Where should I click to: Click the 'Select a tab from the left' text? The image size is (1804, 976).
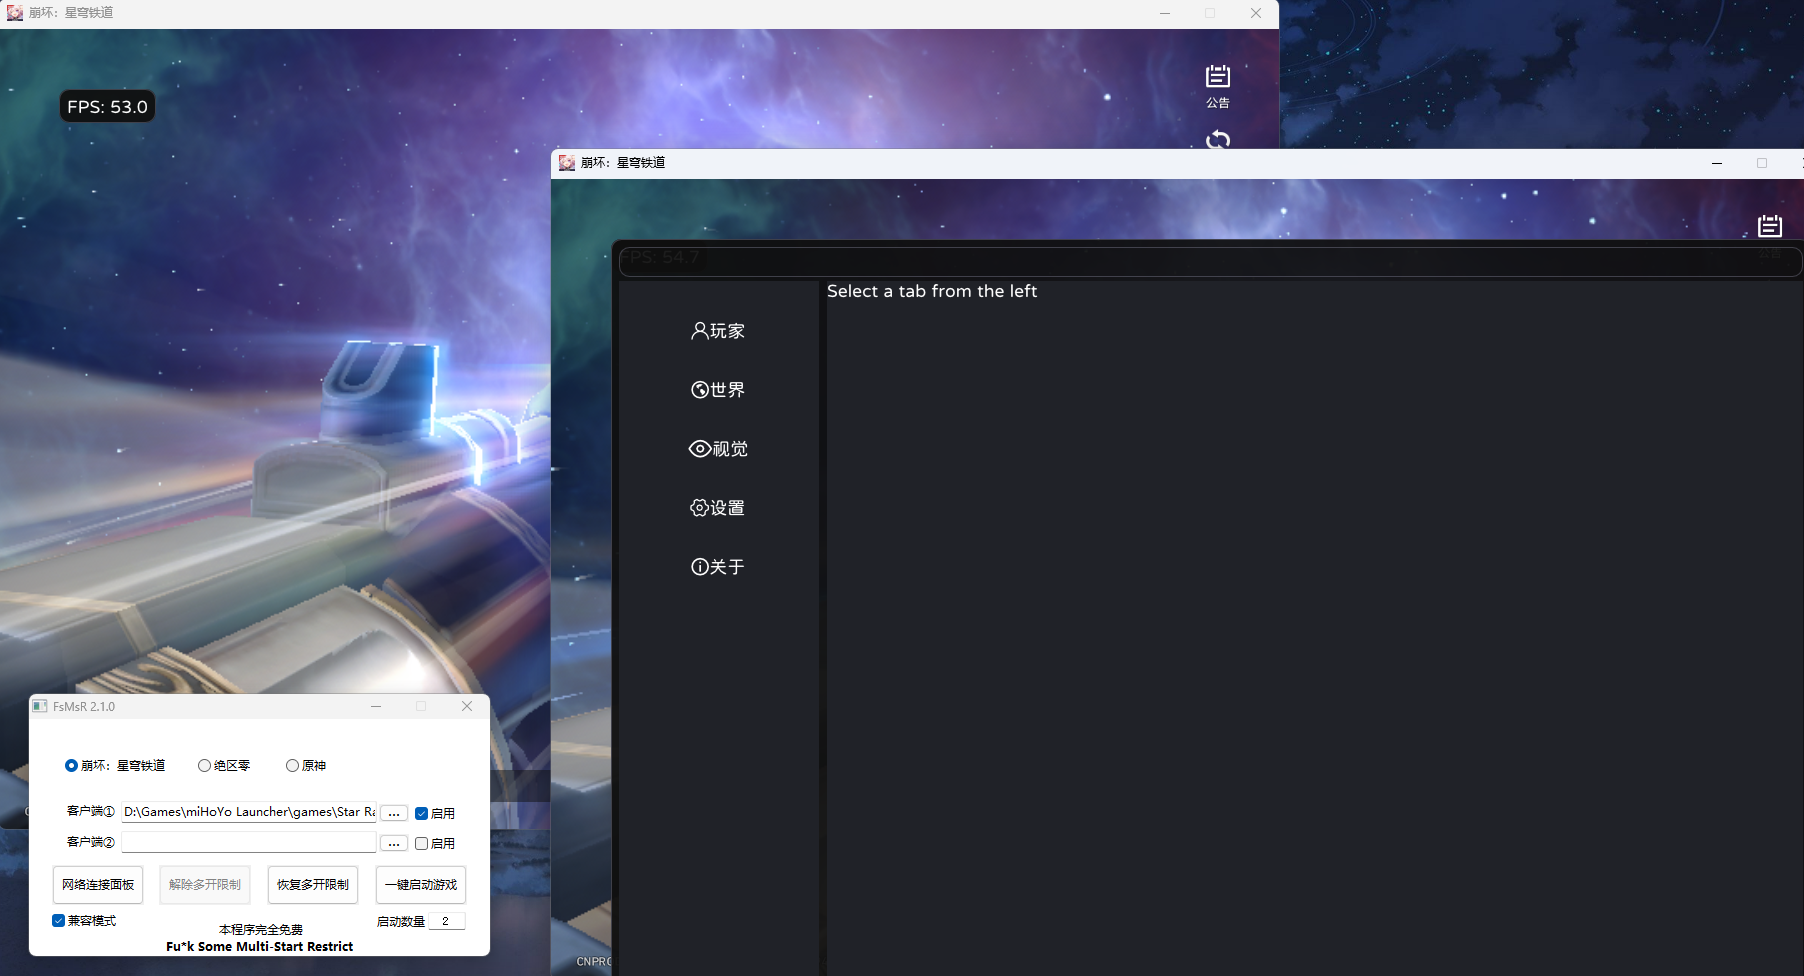(932, 291)
